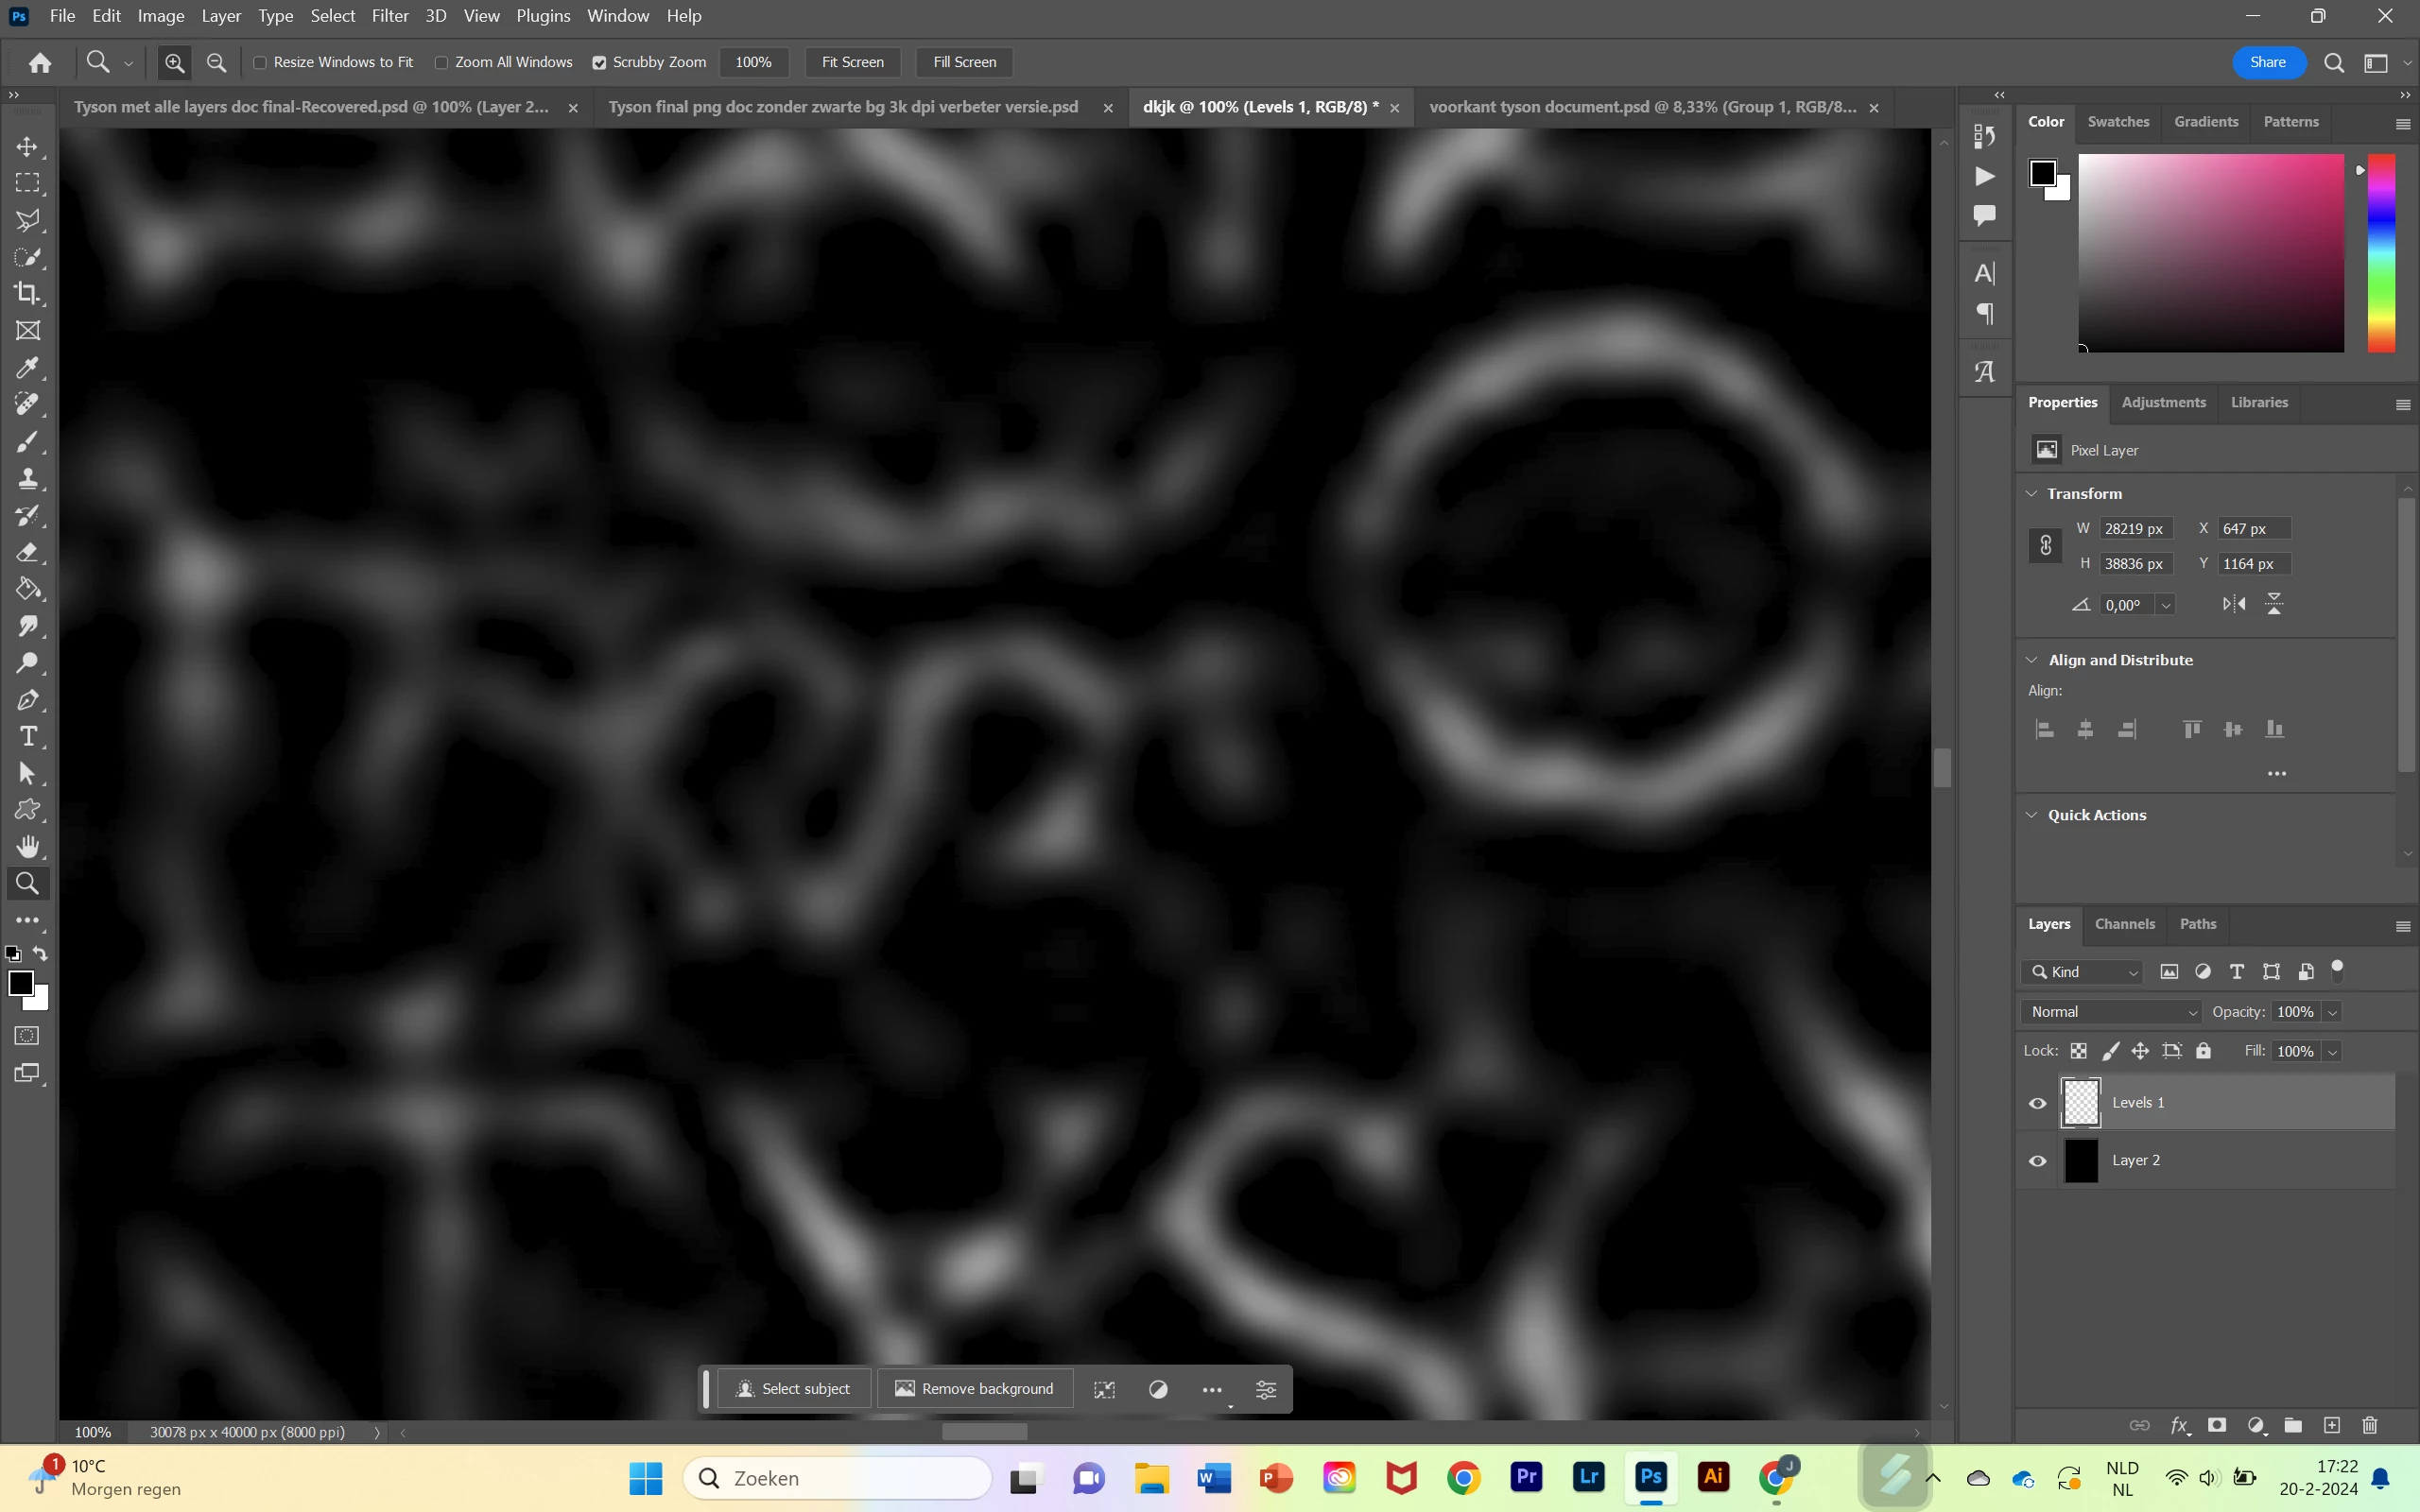Open the Filter menu

pos(389,16)
